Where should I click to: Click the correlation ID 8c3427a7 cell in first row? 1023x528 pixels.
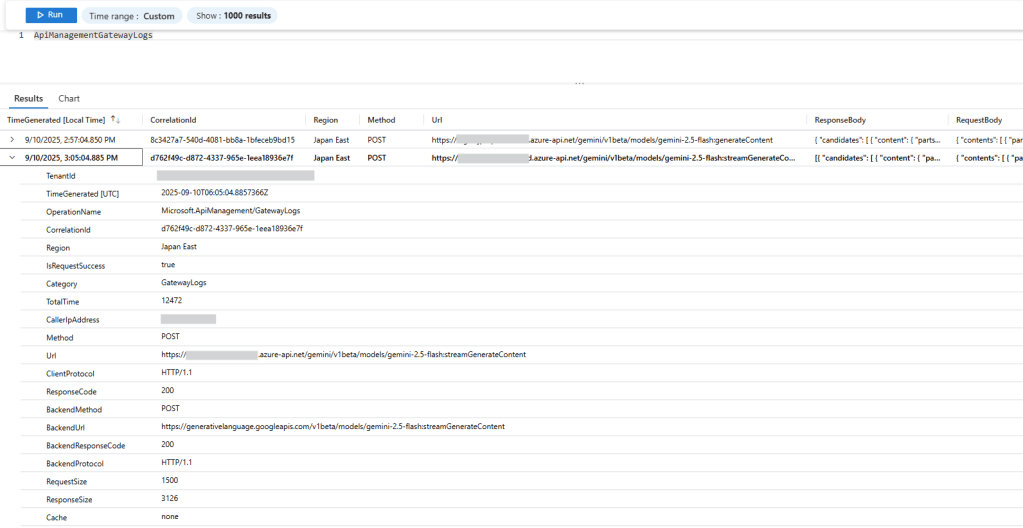coord(222,140)
